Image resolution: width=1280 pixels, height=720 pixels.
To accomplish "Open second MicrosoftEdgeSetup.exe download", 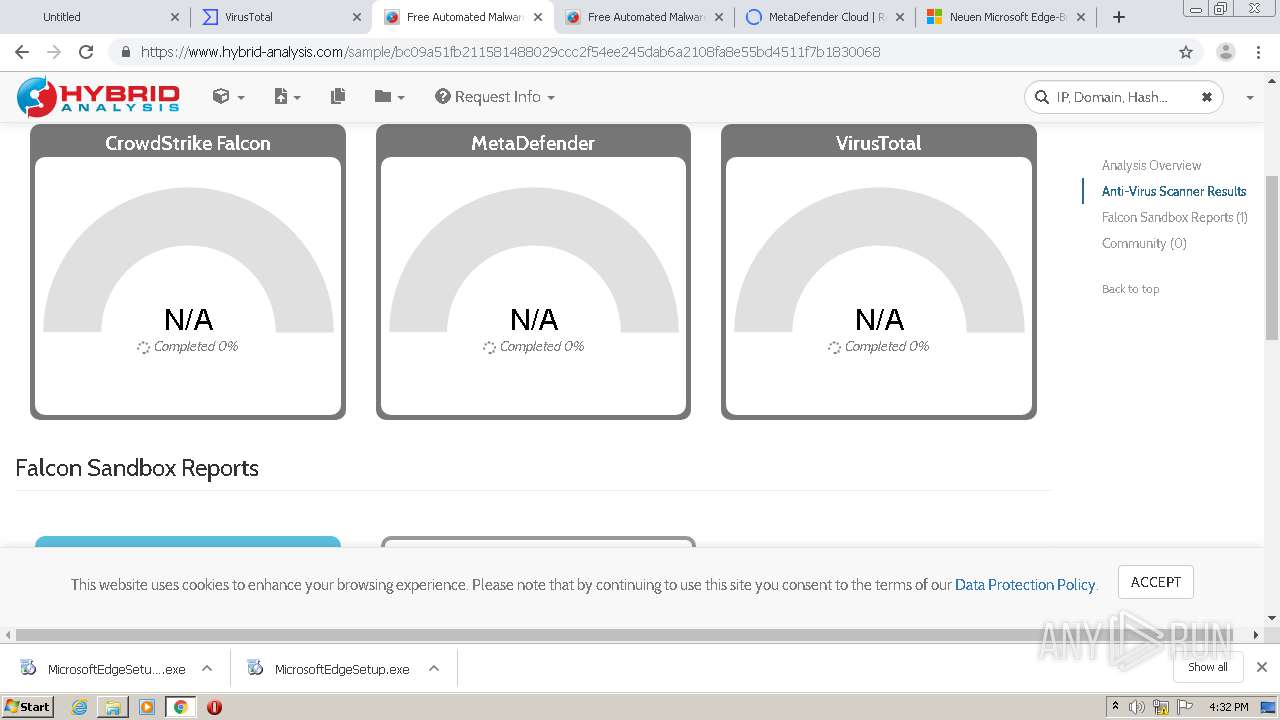I will [330, 669].
